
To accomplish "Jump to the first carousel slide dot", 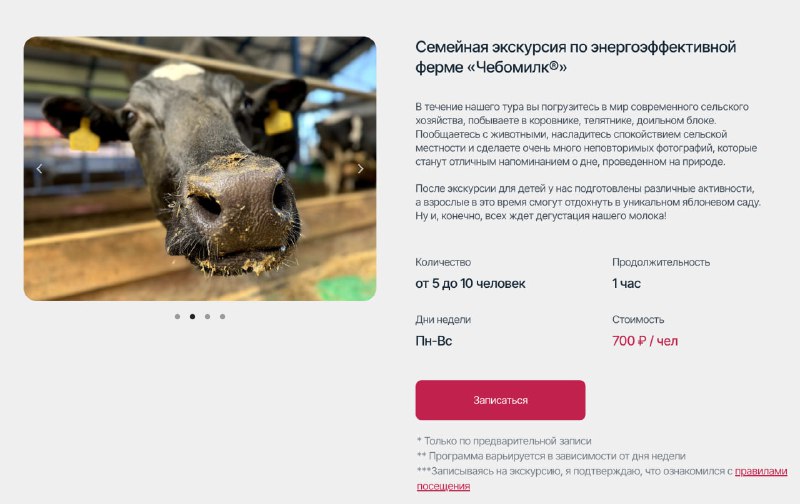I will click(177, 317).
